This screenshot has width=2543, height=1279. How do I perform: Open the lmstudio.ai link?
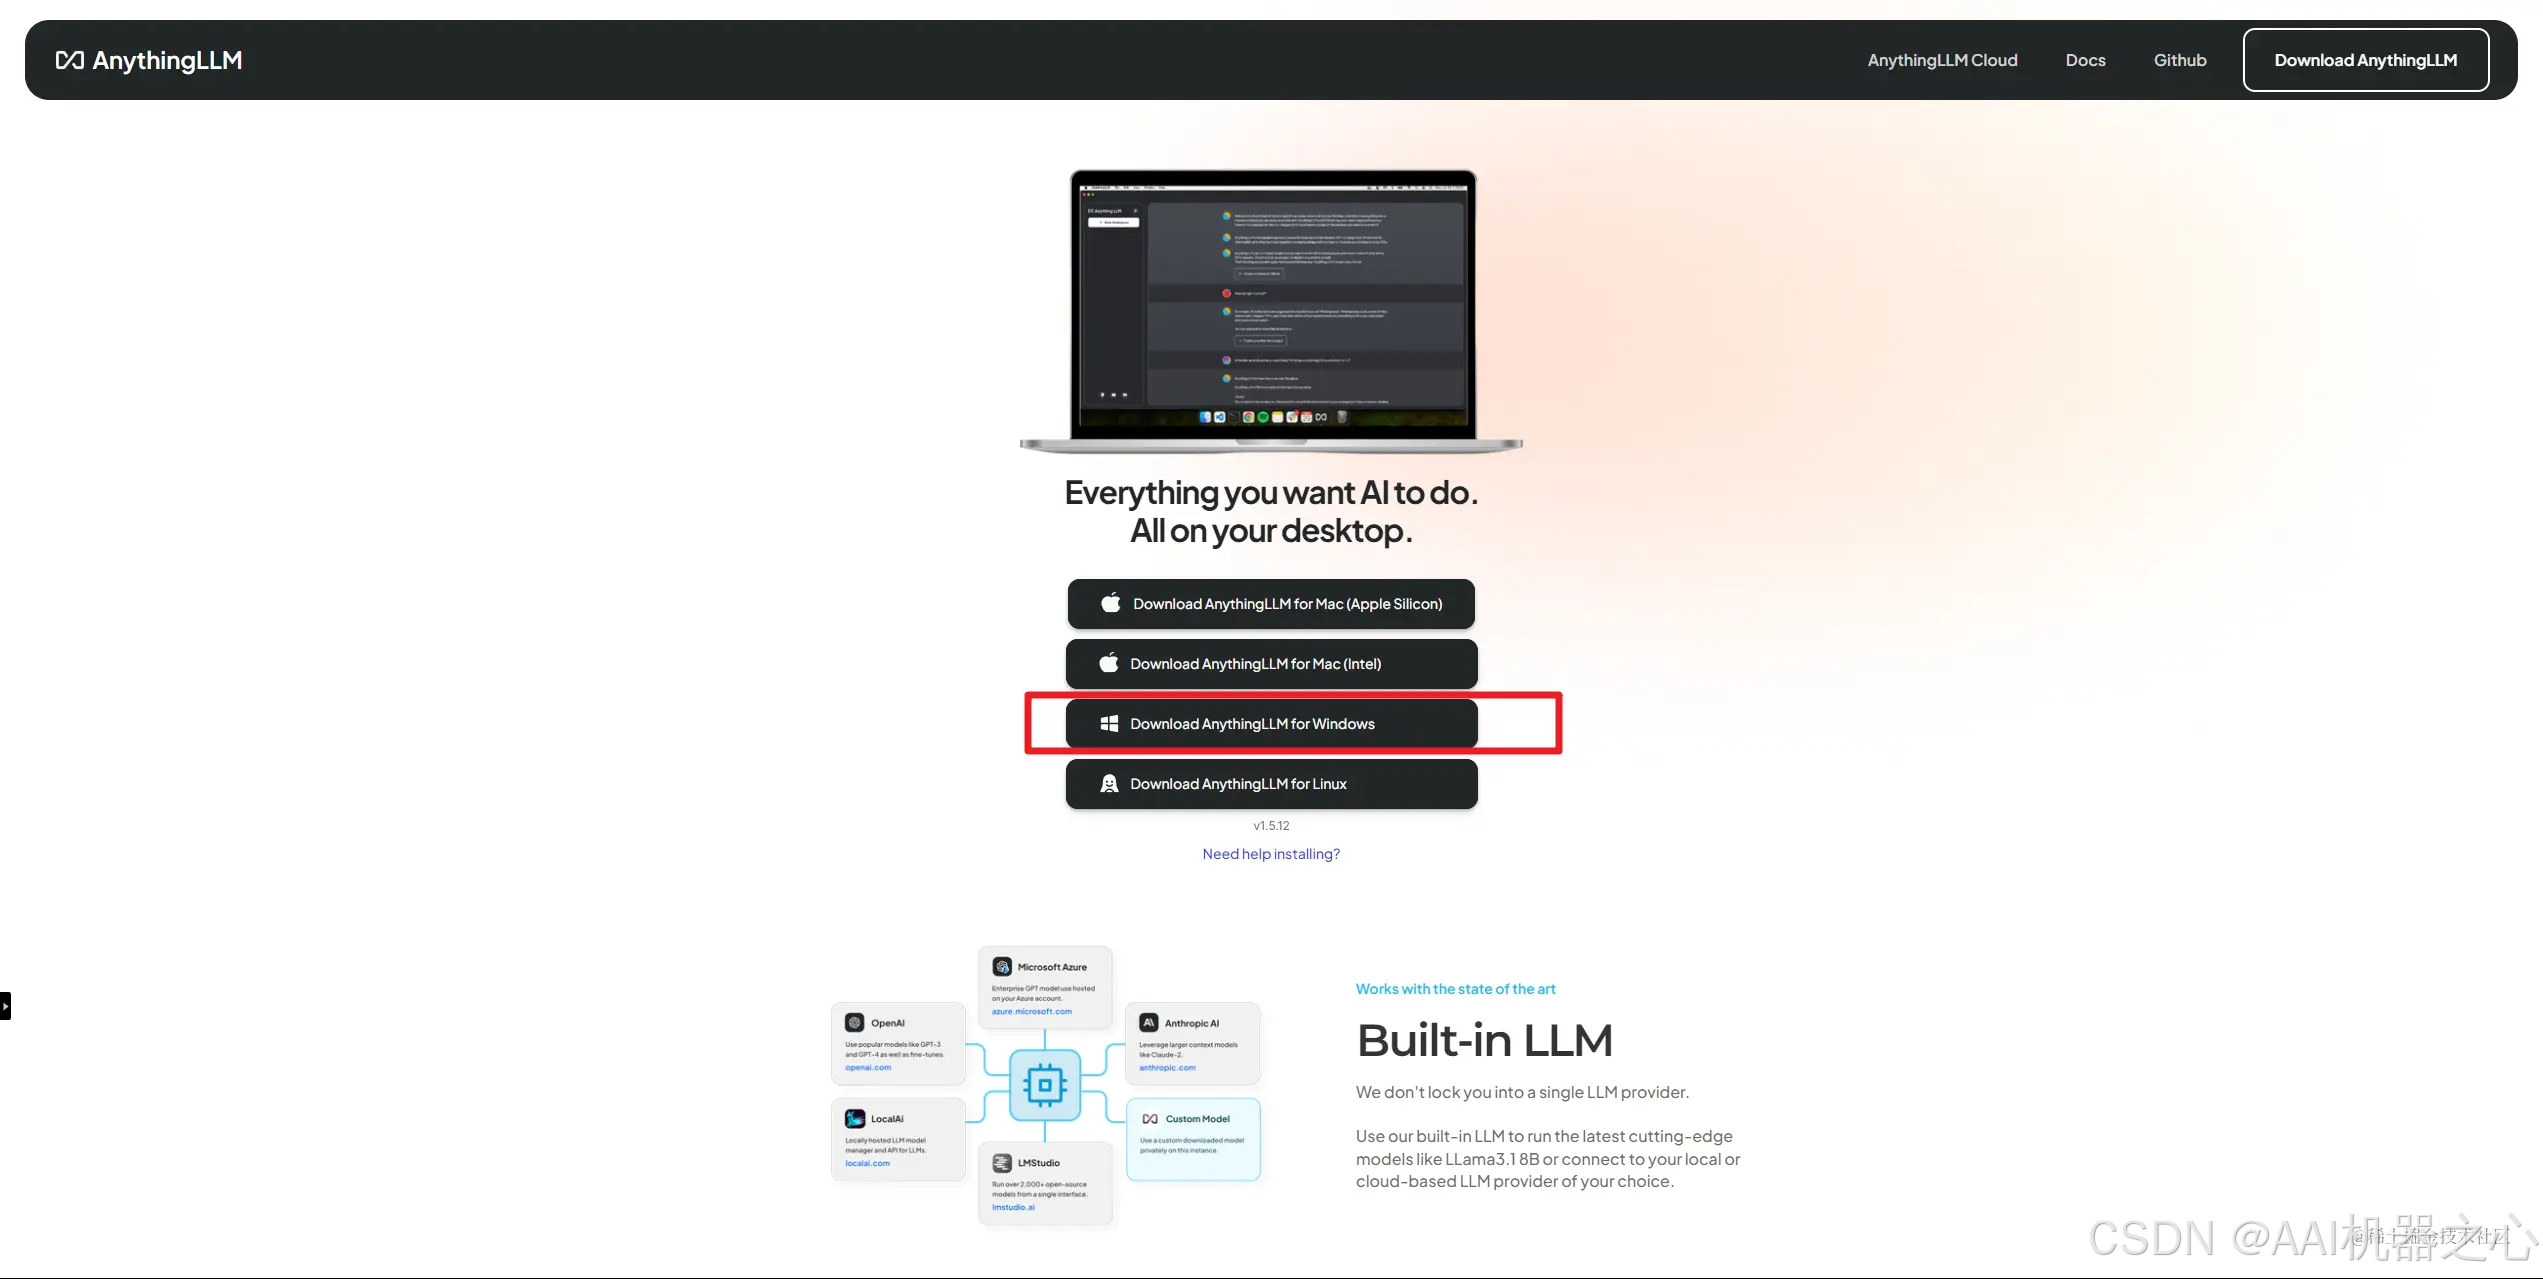coord(1013,1208)
